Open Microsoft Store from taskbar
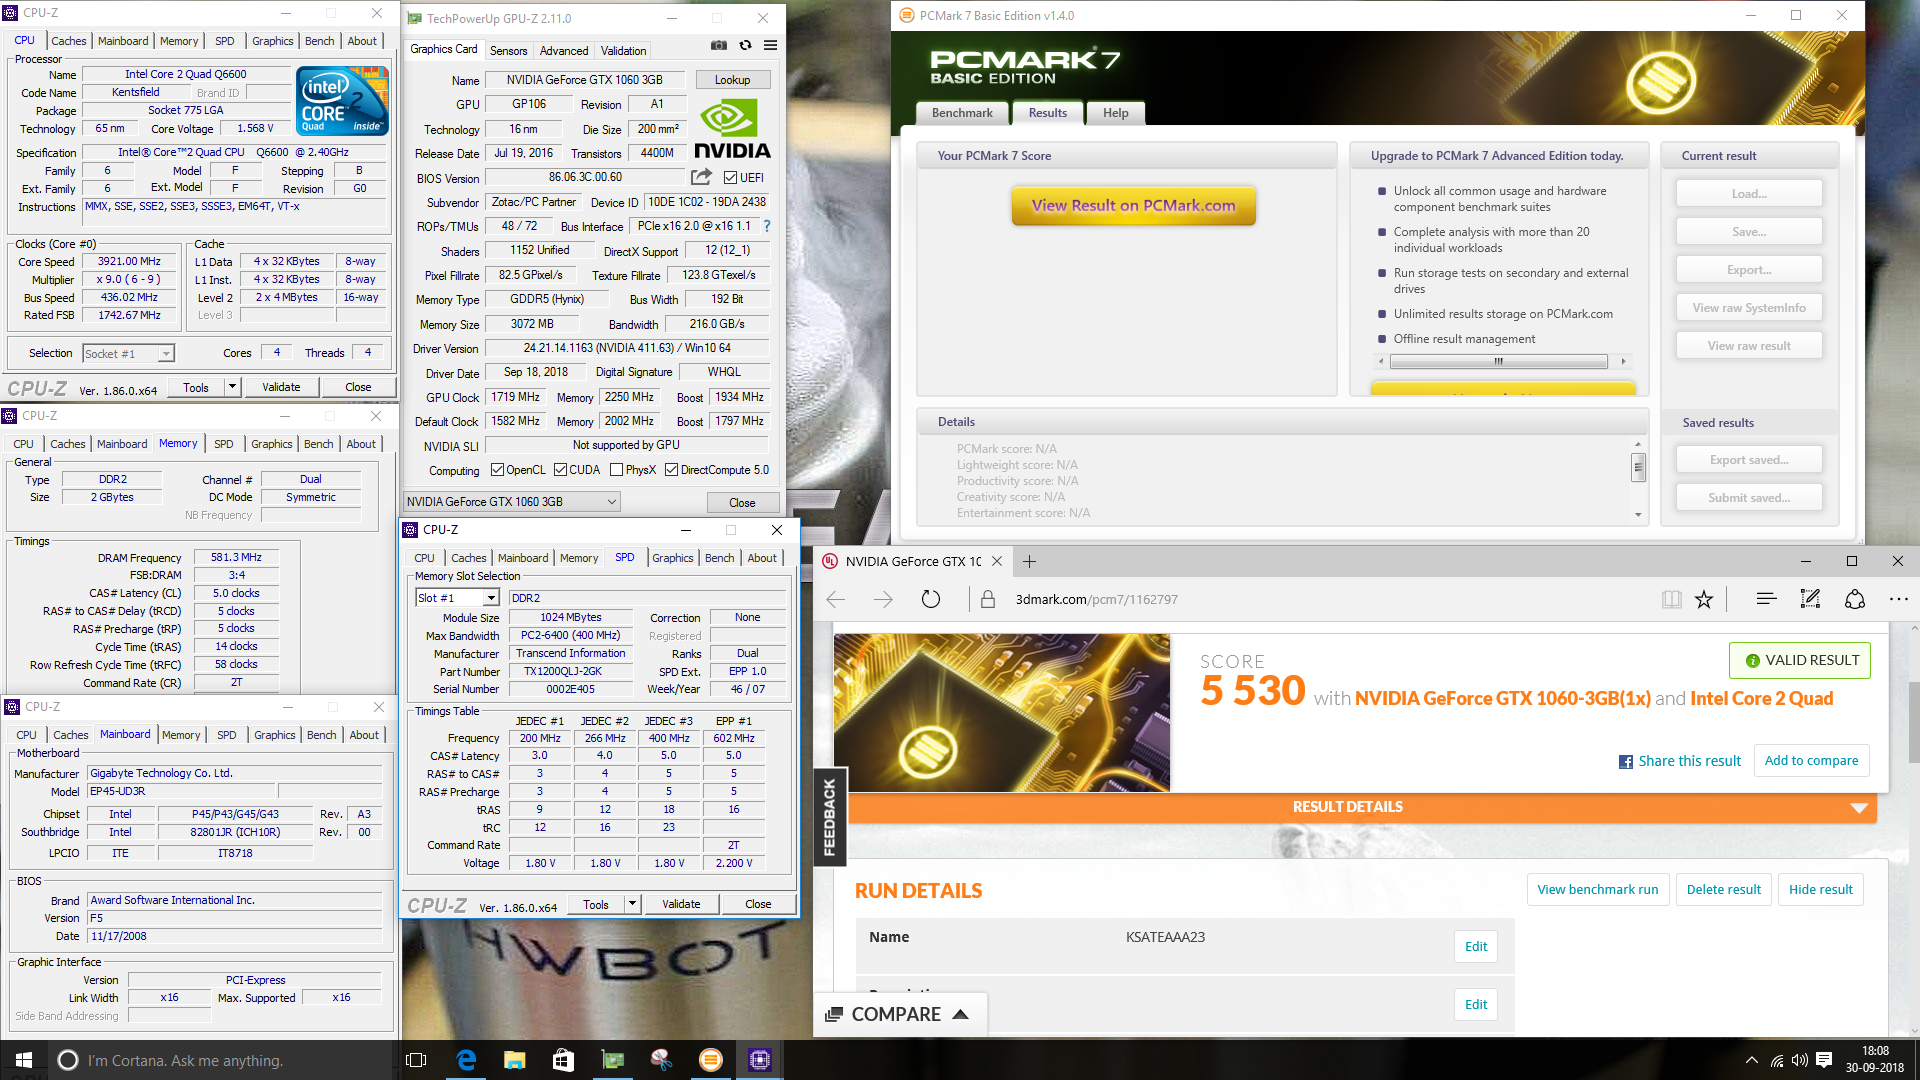 point(563,1060)
